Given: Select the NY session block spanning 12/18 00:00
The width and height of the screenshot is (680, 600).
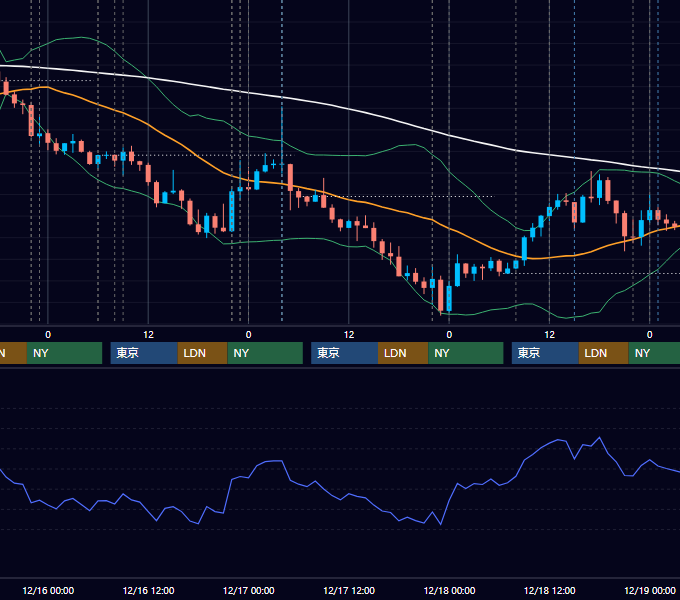Looking at the screenshot, I should click(466, 353).
